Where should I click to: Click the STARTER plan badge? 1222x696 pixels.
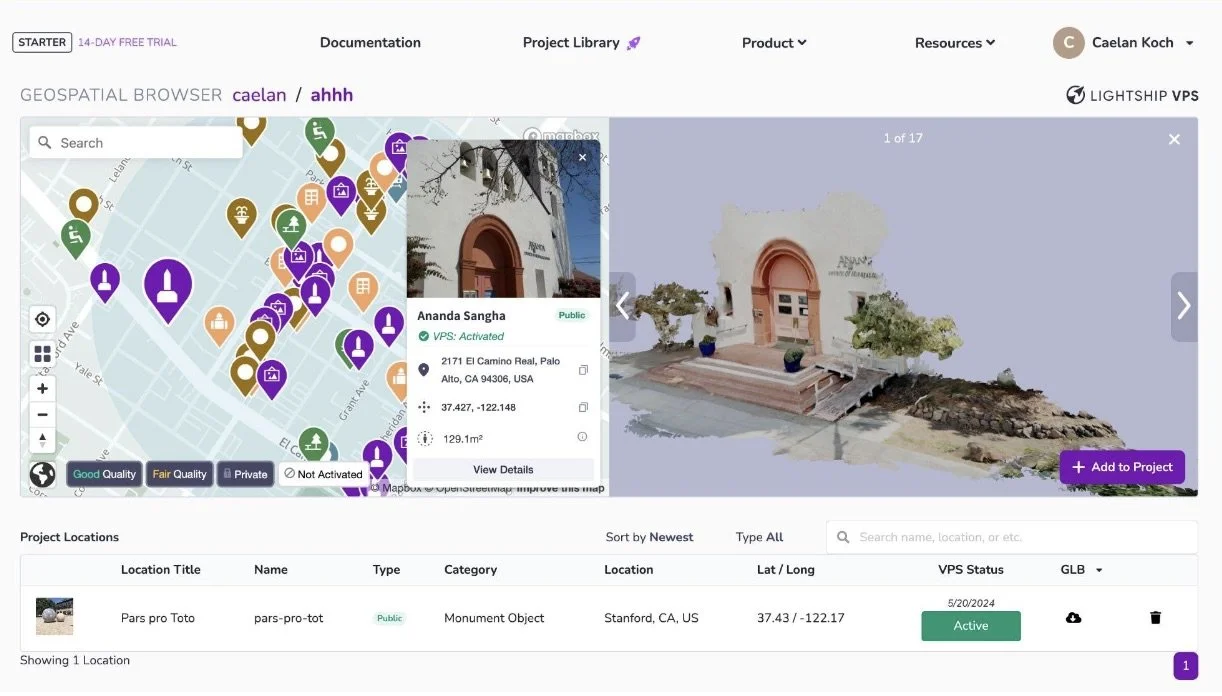(42, 43)
